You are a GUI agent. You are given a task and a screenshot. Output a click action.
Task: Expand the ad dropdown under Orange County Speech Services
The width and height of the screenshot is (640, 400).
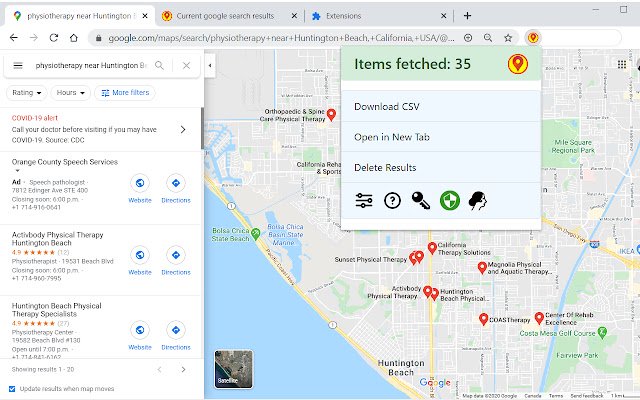(17, 171)
